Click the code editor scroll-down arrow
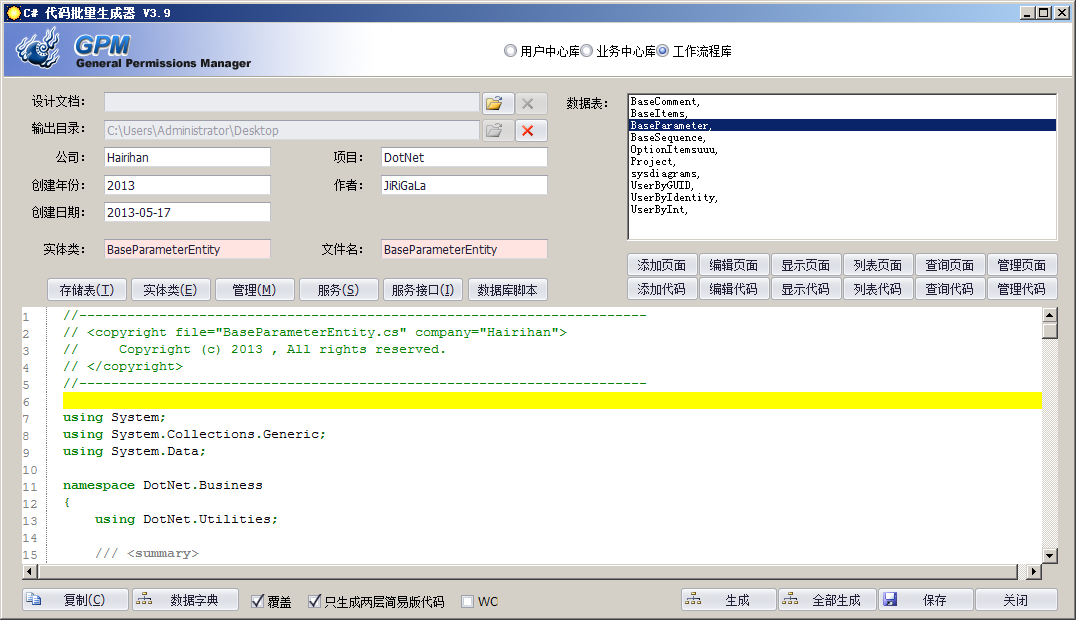 tap(1049, 555)
